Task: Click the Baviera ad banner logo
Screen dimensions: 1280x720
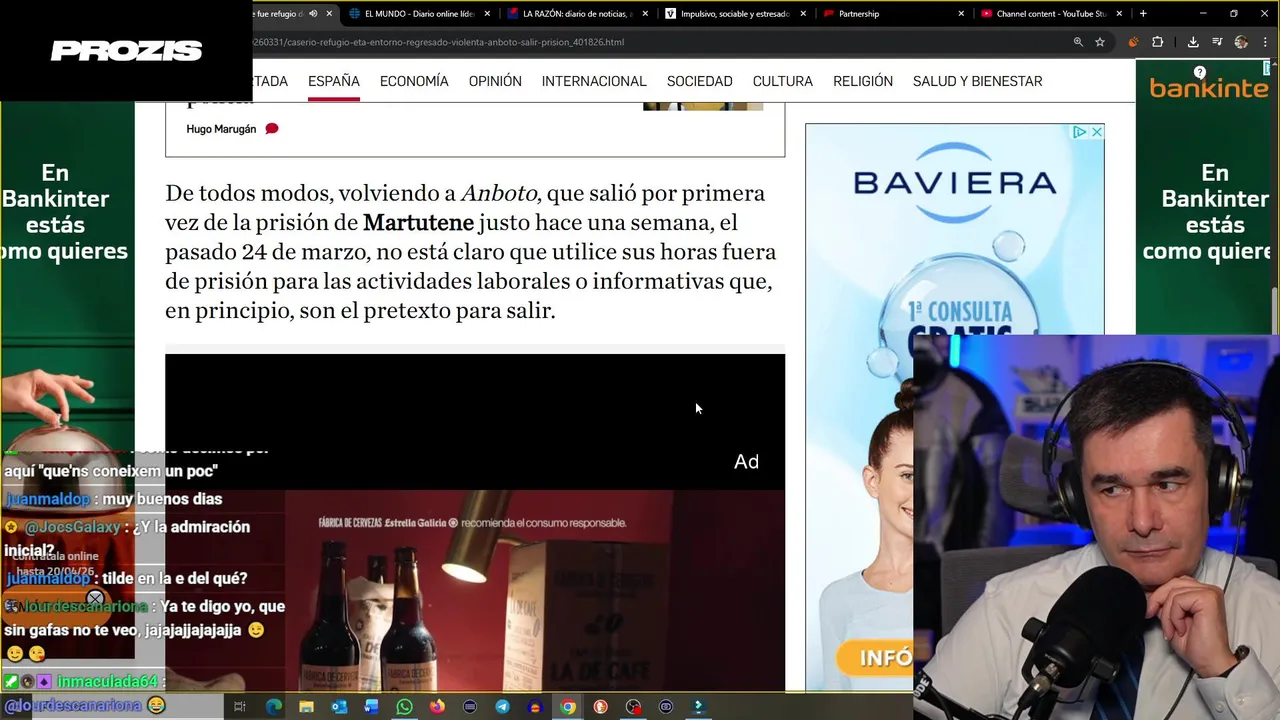Action: pyautogui.click(x=955, y=182)
